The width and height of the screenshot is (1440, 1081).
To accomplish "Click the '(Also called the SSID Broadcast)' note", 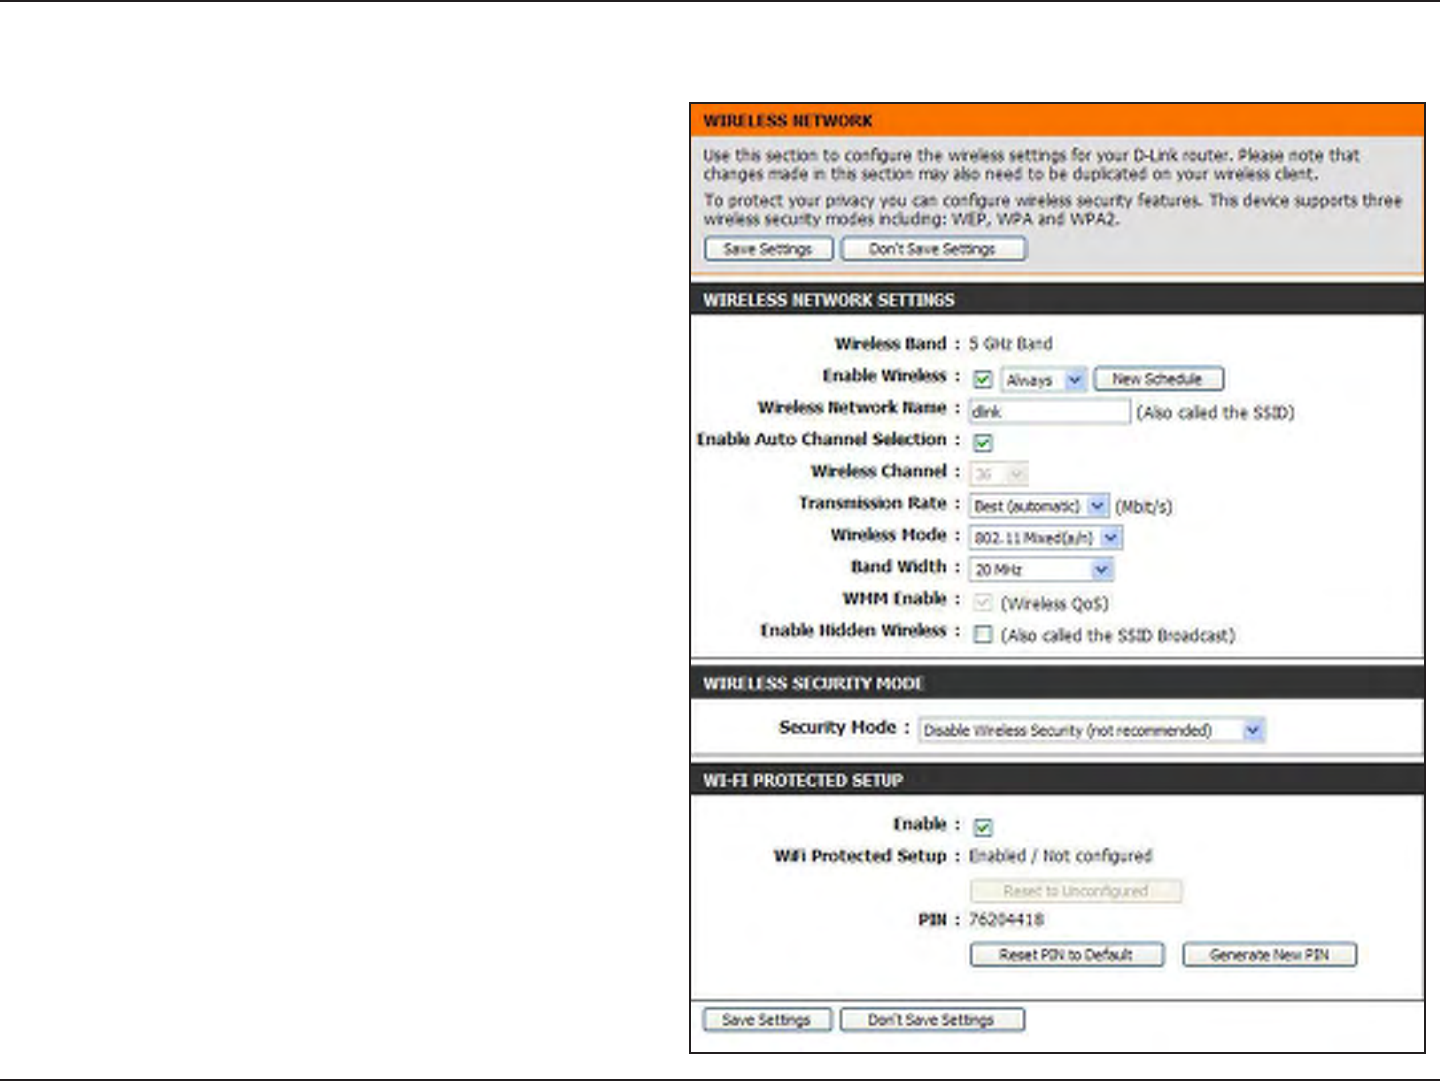I will click(1118, 635).
